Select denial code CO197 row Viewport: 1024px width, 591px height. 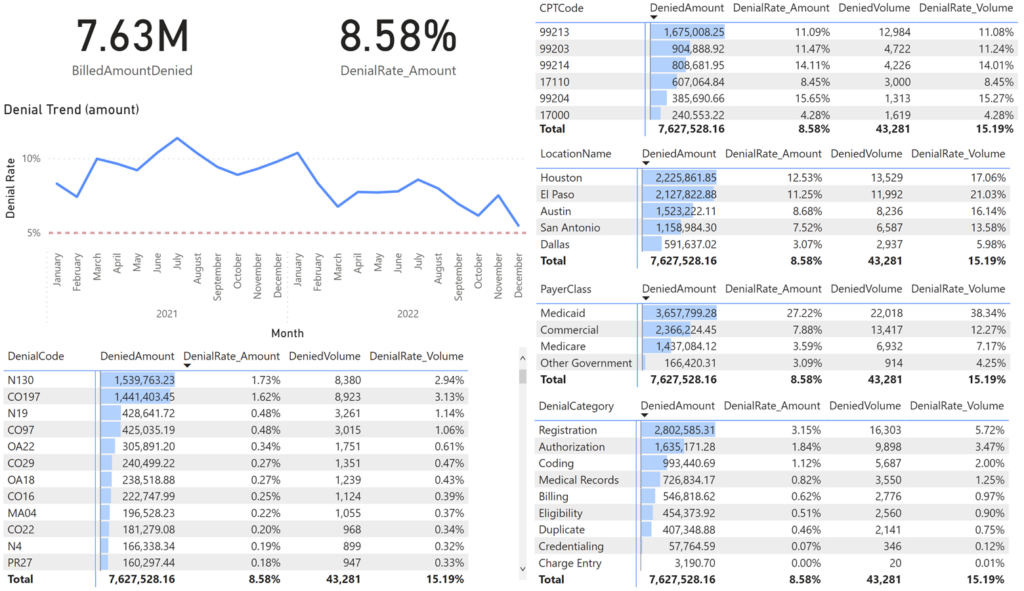coord(236,396)
